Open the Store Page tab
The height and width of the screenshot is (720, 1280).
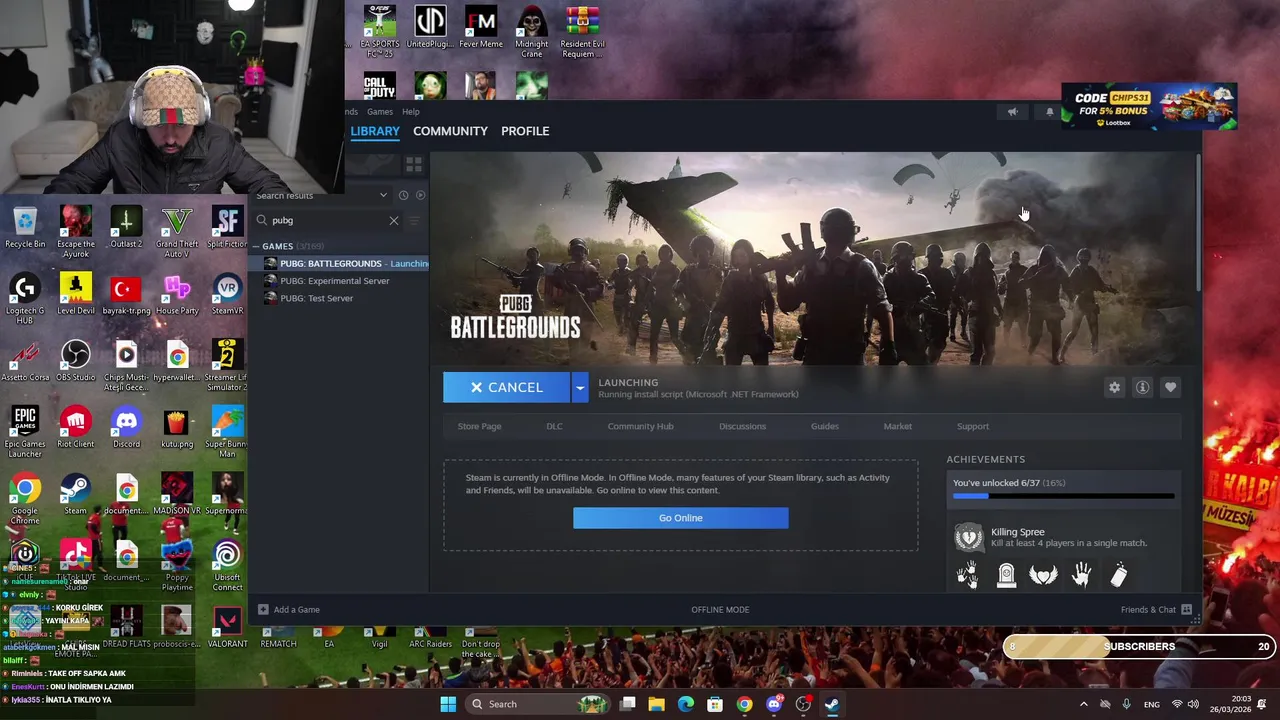coord(479,426)
